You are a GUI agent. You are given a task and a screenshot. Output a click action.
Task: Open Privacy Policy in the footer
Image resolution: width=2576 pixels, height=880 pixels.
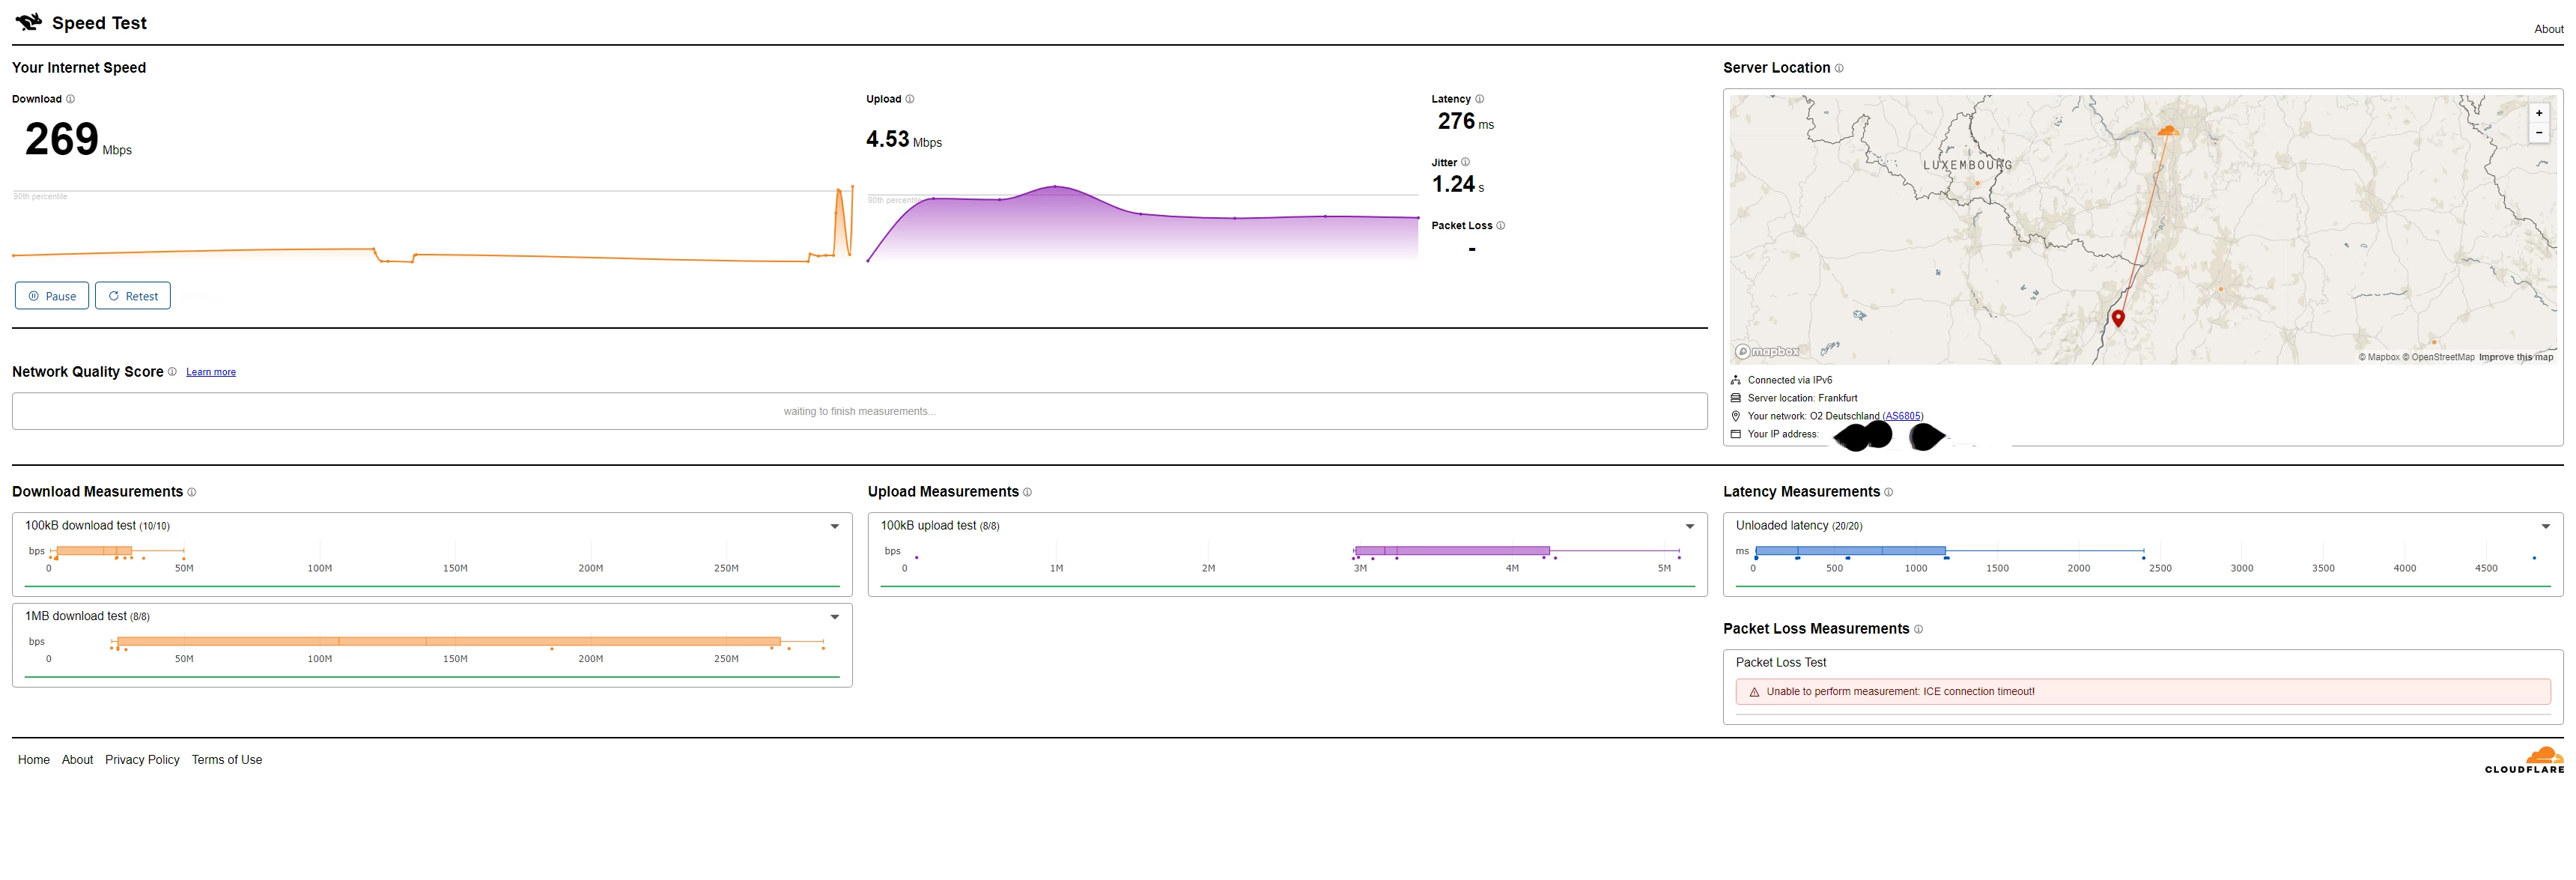(142, 760)
